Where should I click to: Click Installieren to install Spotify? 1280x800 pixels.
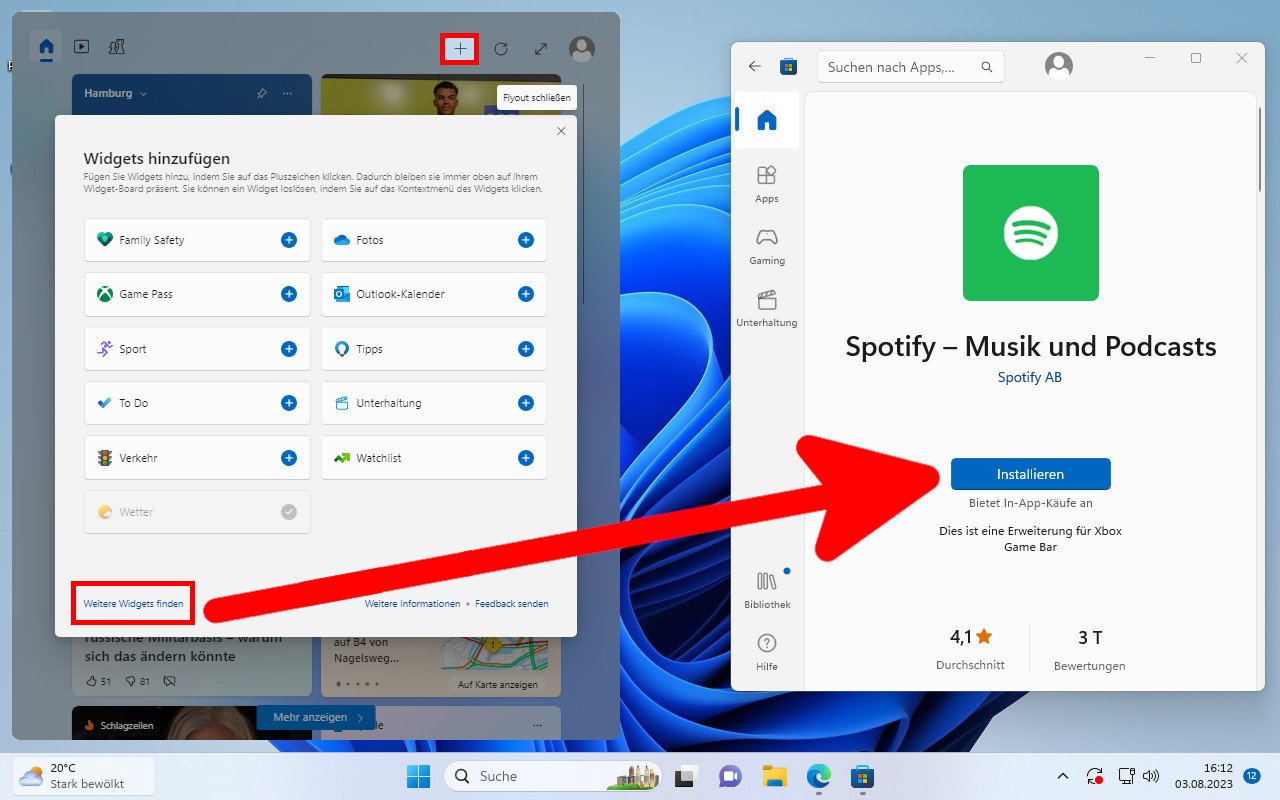click(1031, 474)
